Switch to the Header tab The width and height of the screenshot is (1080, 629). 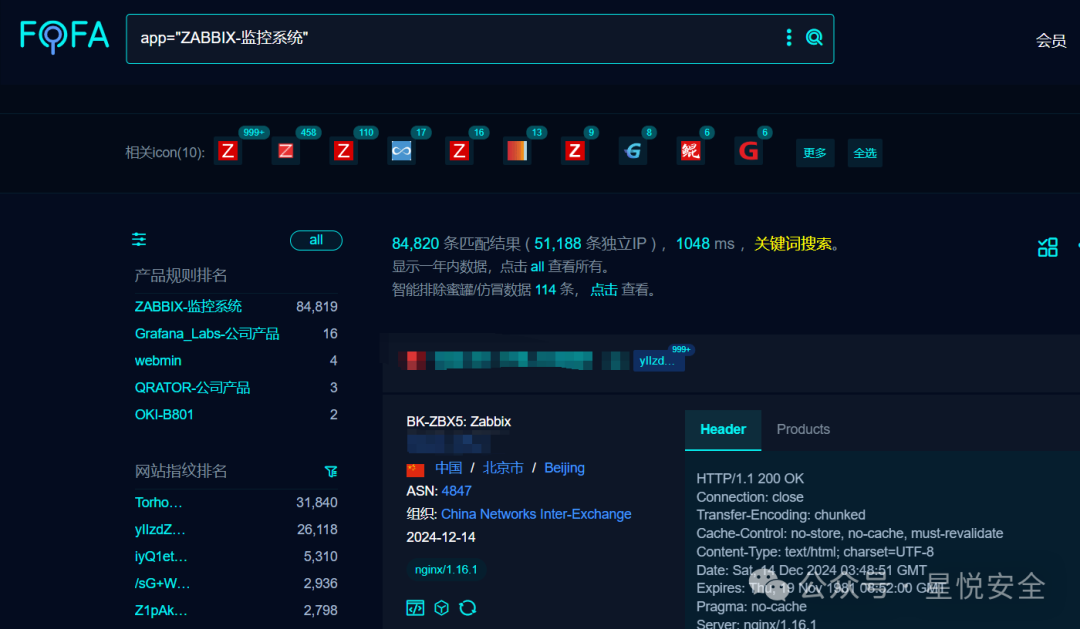coord(723,430)
